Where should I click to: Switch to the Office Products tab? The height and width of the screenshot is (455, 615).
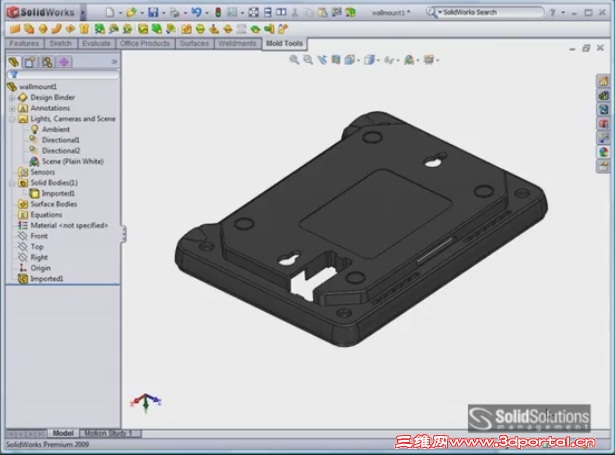pyautogui.click(x=145, y=44)
